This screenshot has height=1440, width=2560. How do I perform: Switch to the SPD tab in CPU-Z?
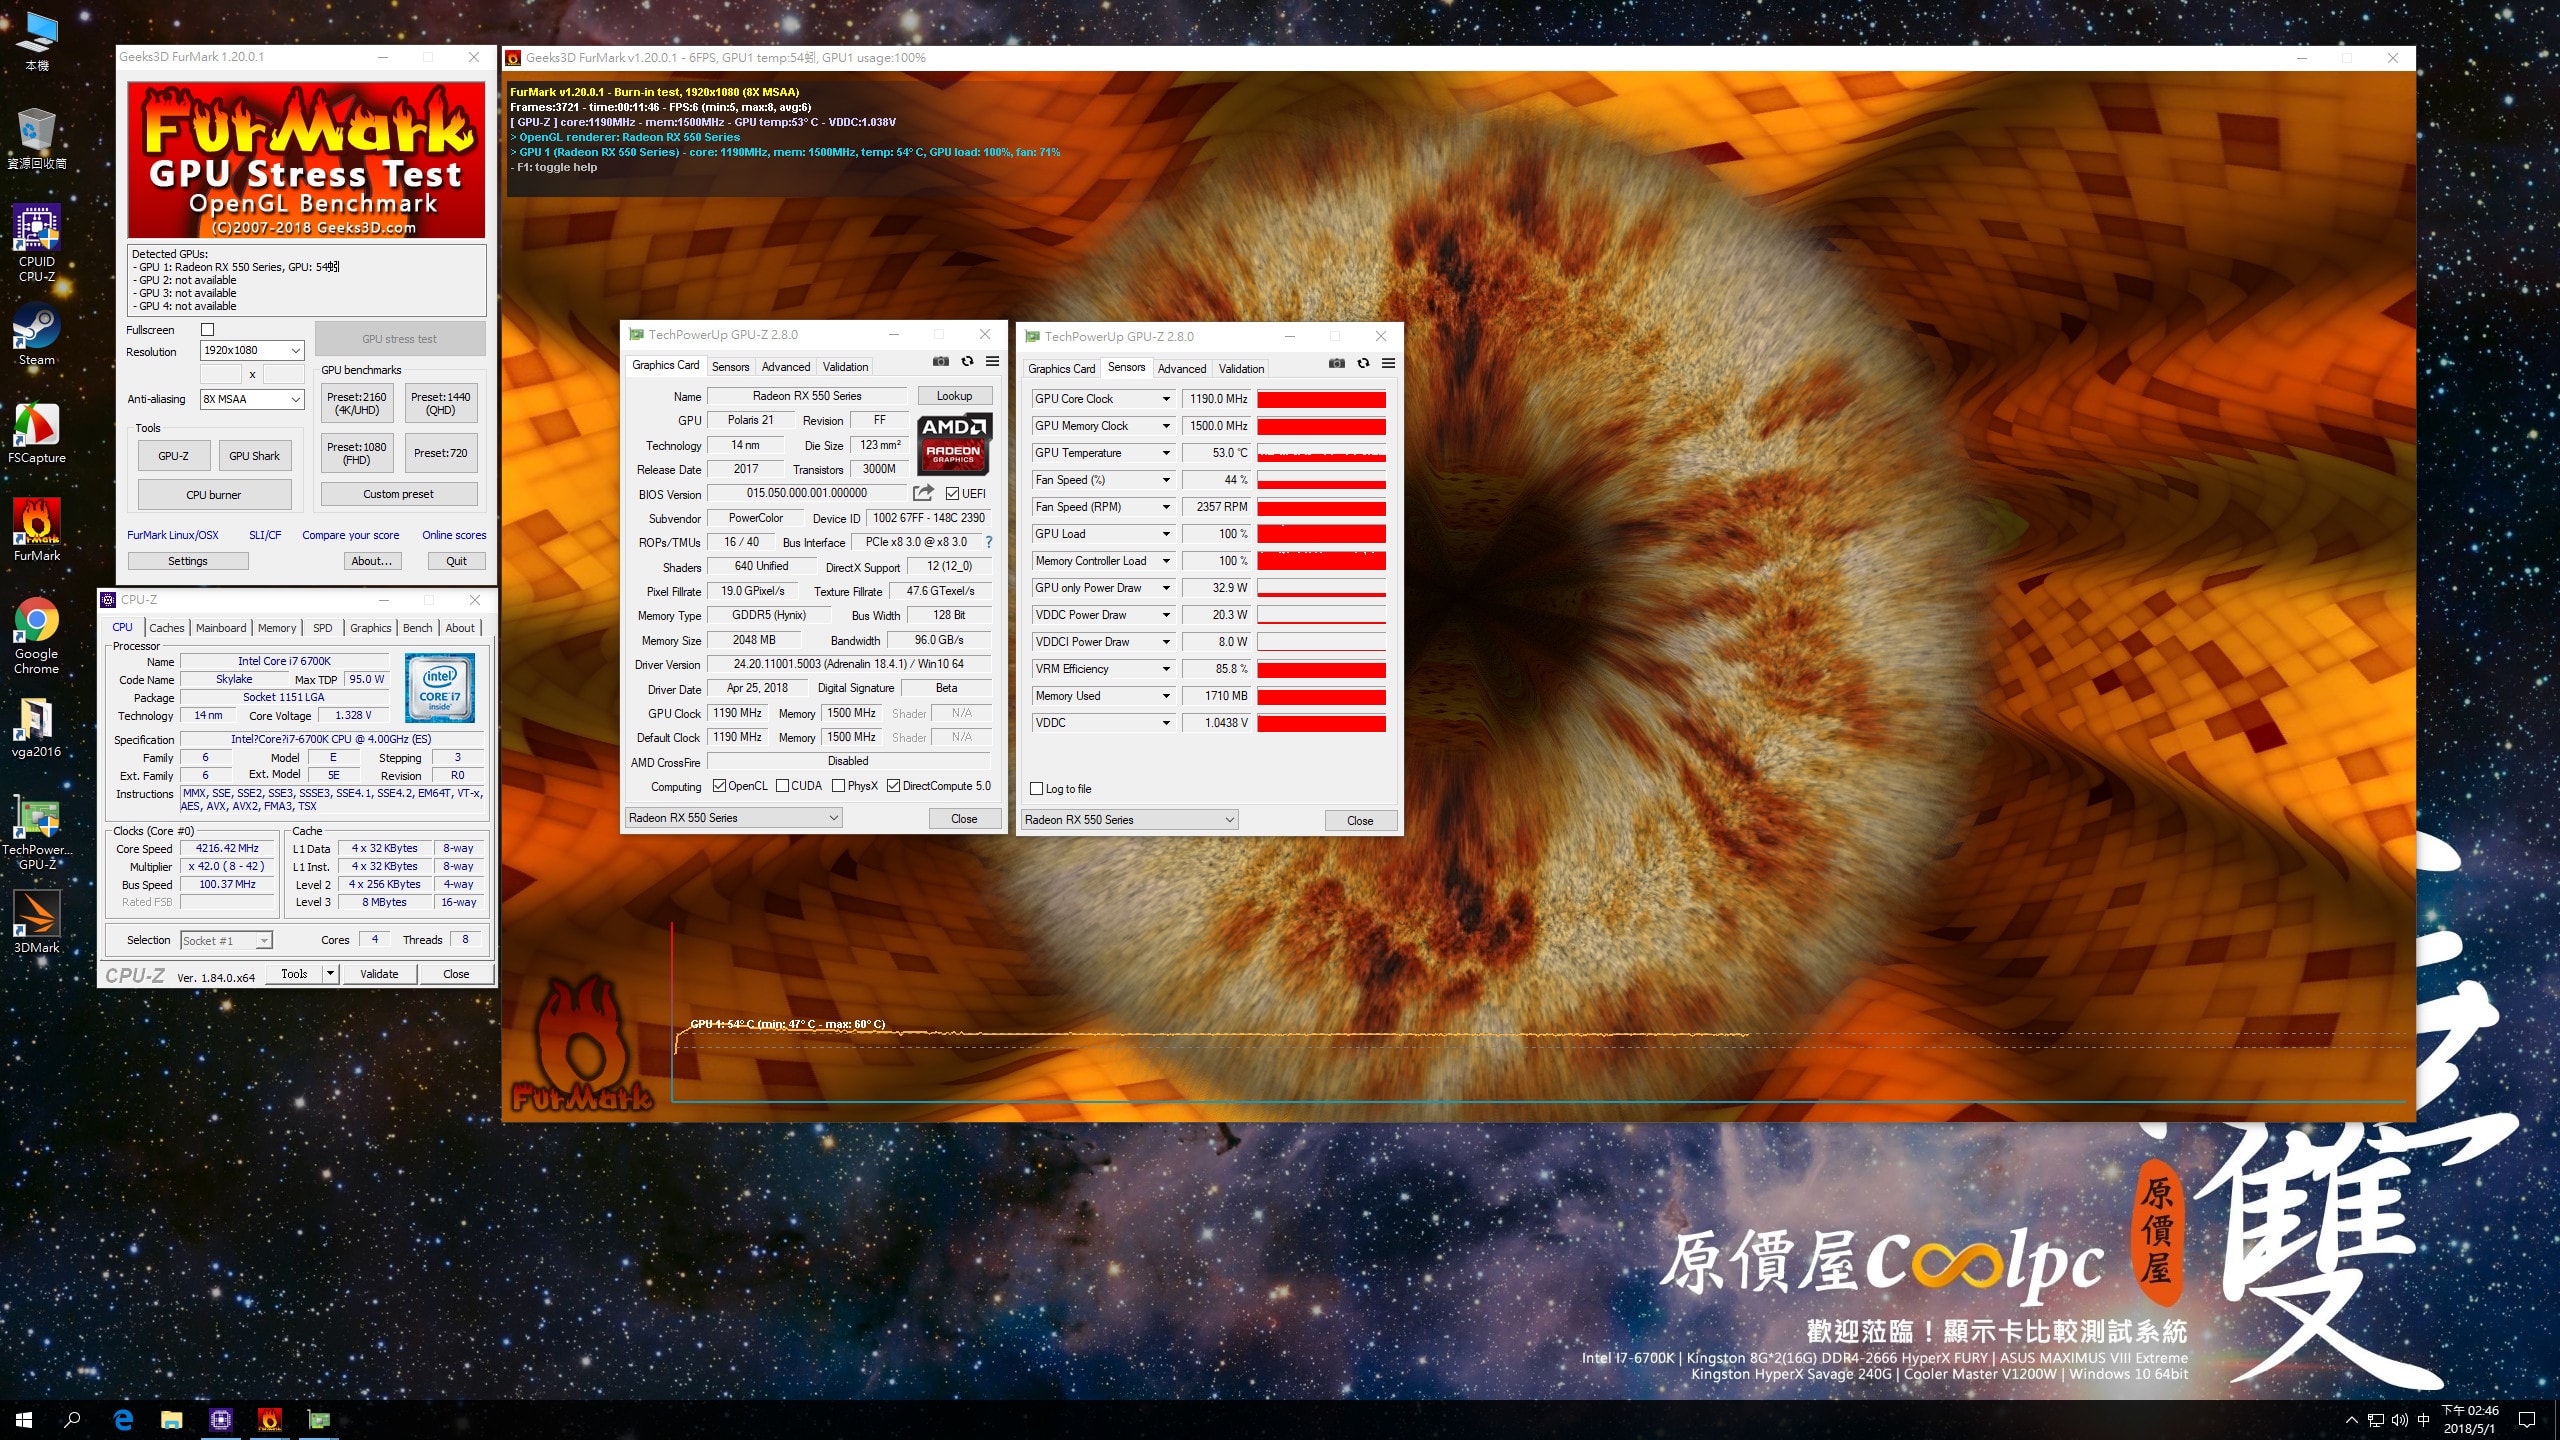pyautogui.click(x=322, y=628)
